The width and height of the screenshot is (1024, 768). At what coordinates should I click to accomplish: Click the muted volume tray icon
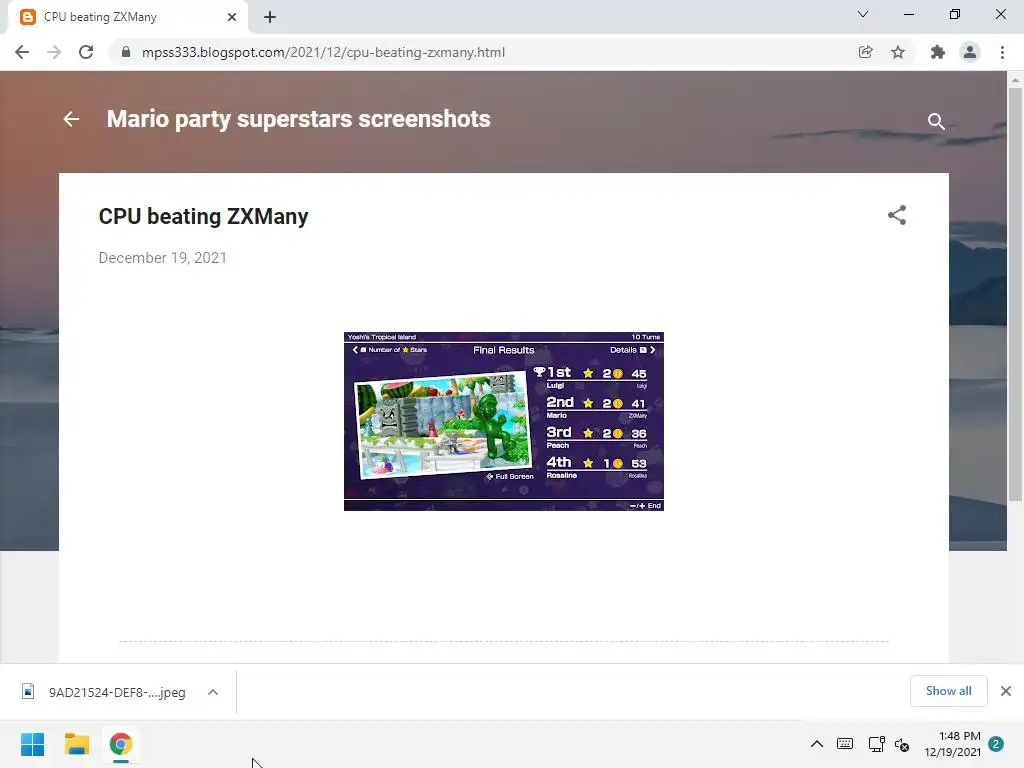click(902, 744)
